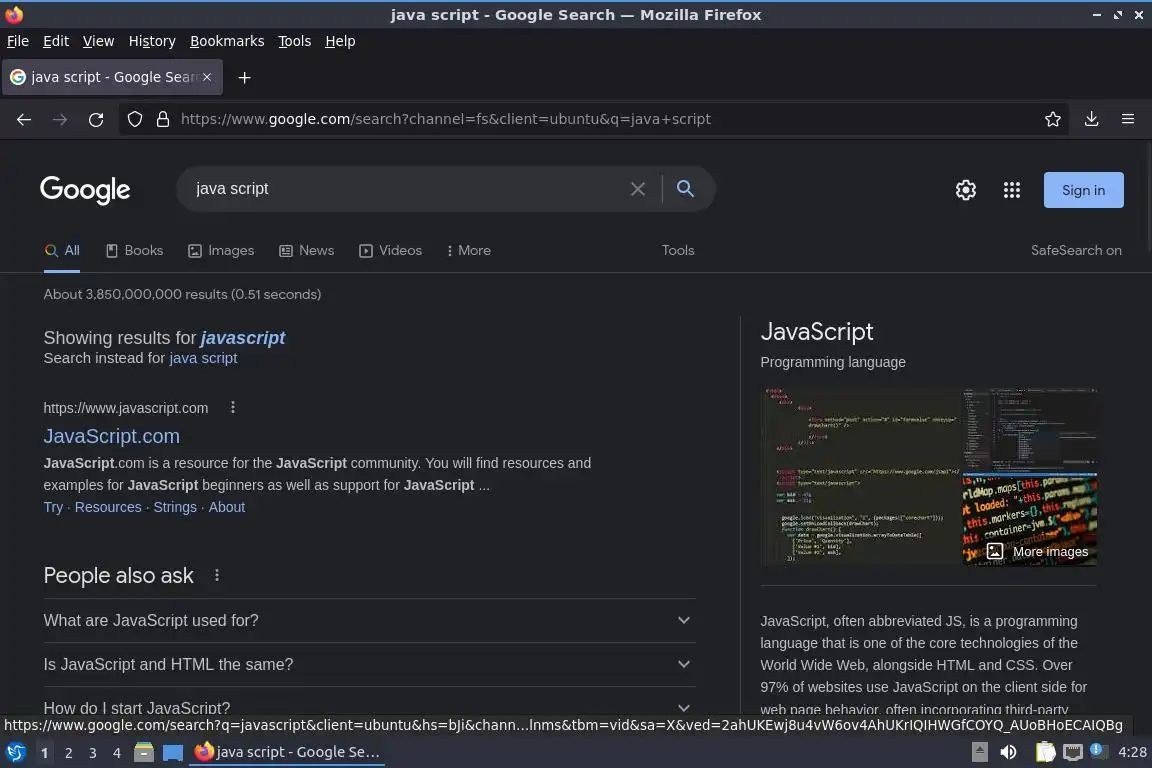Image resolution: width=1152 pixels, height=768 pixels.
Task: Click SafeSearch on
Action: pos(1076,251)
